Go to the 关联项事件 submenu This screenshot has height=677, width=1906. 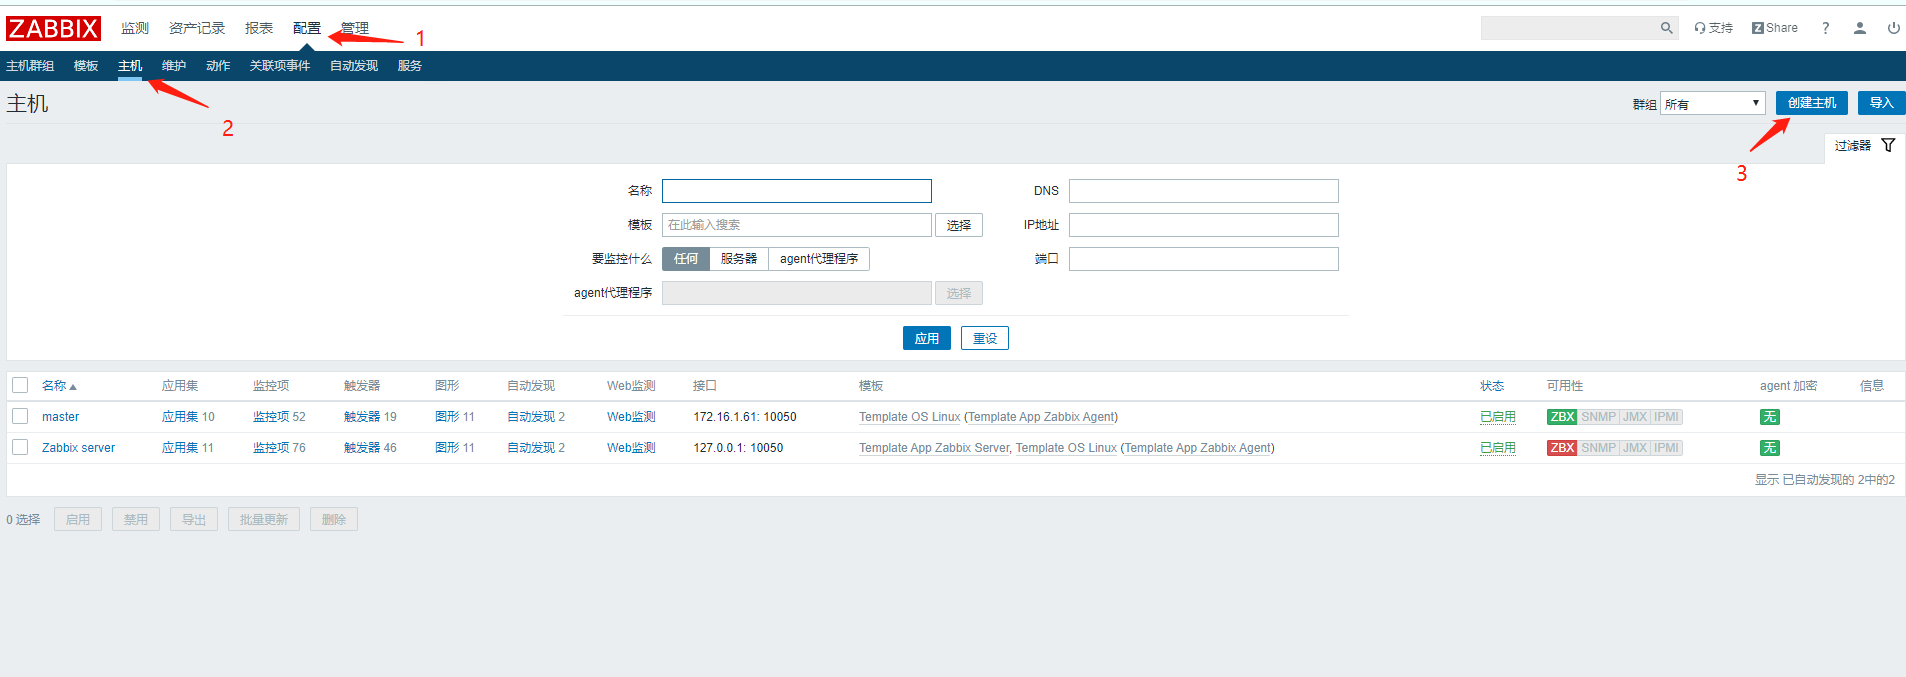coord(280,66)
